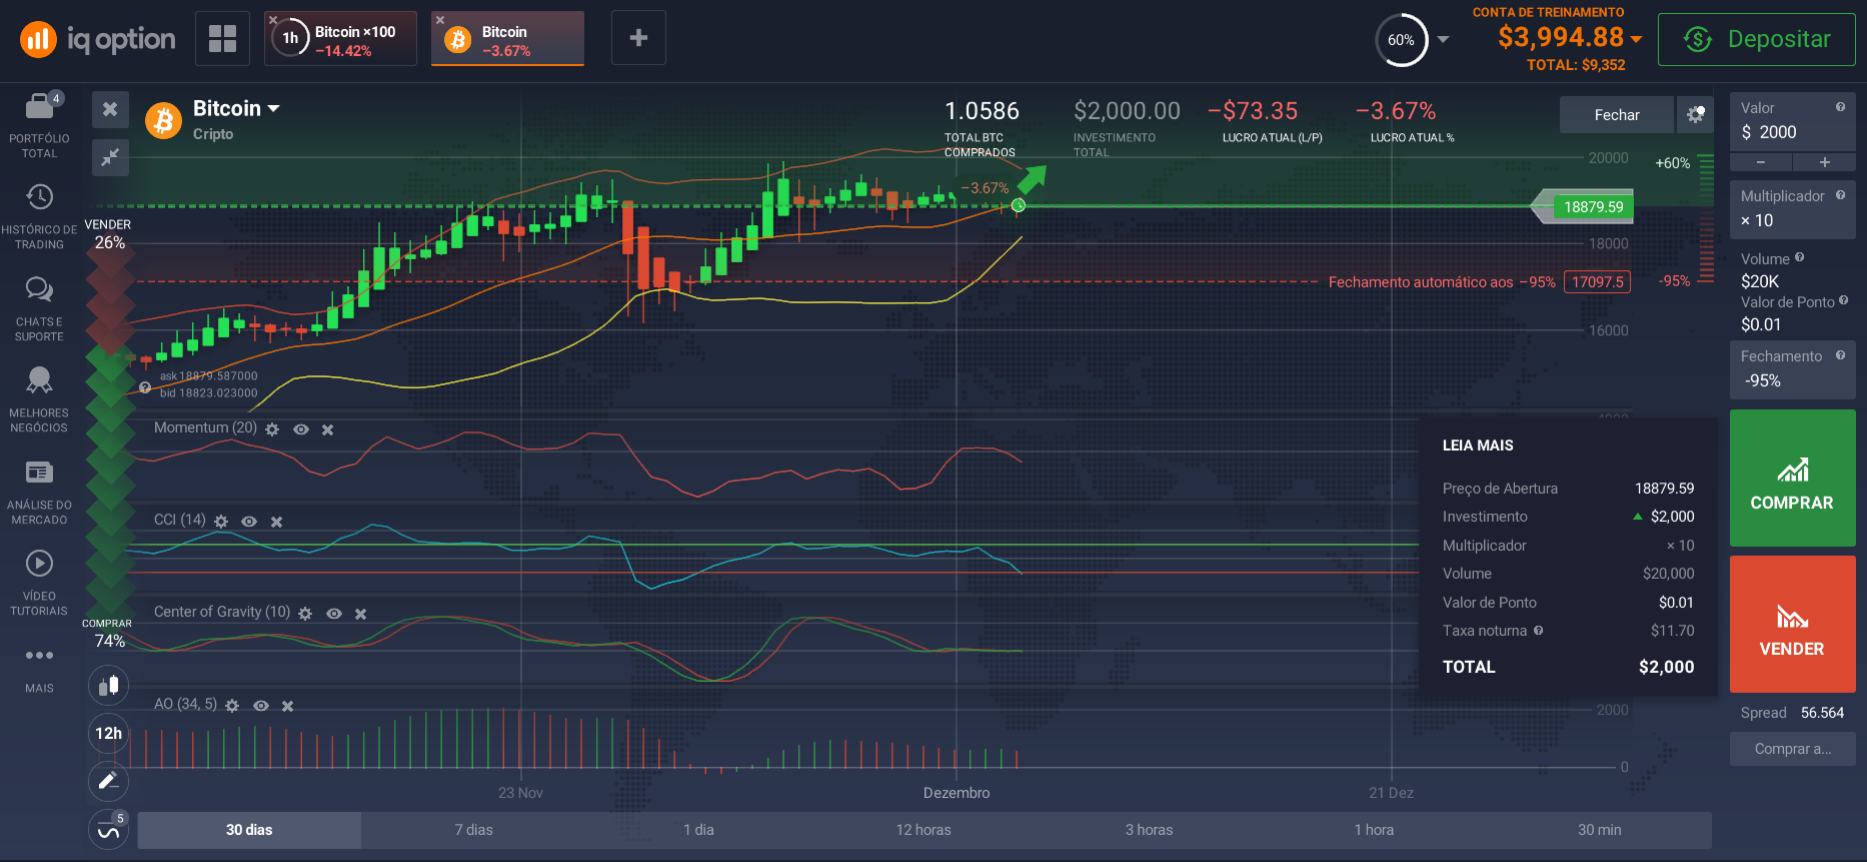Open the Mais three-dots menu
Screen dimensions: 1867x862
pos(39,656)
